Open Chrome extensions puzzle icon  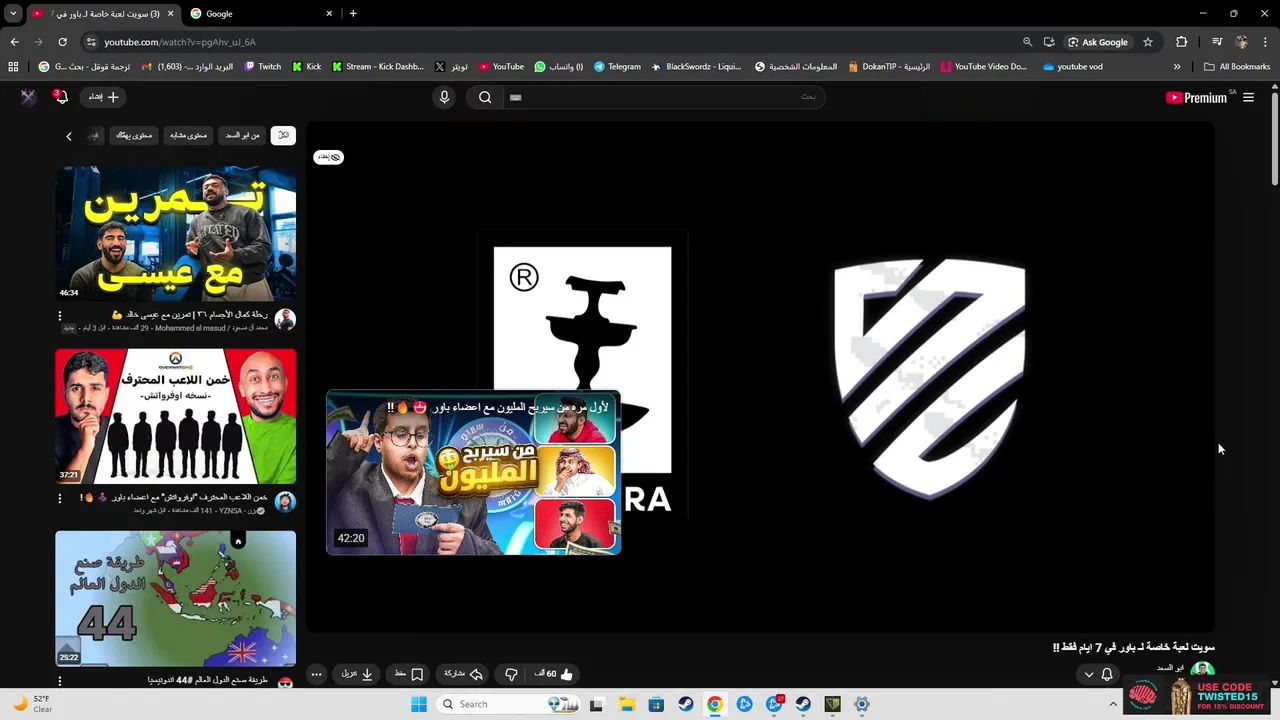pyautogui.click(x=1182, y=42)
